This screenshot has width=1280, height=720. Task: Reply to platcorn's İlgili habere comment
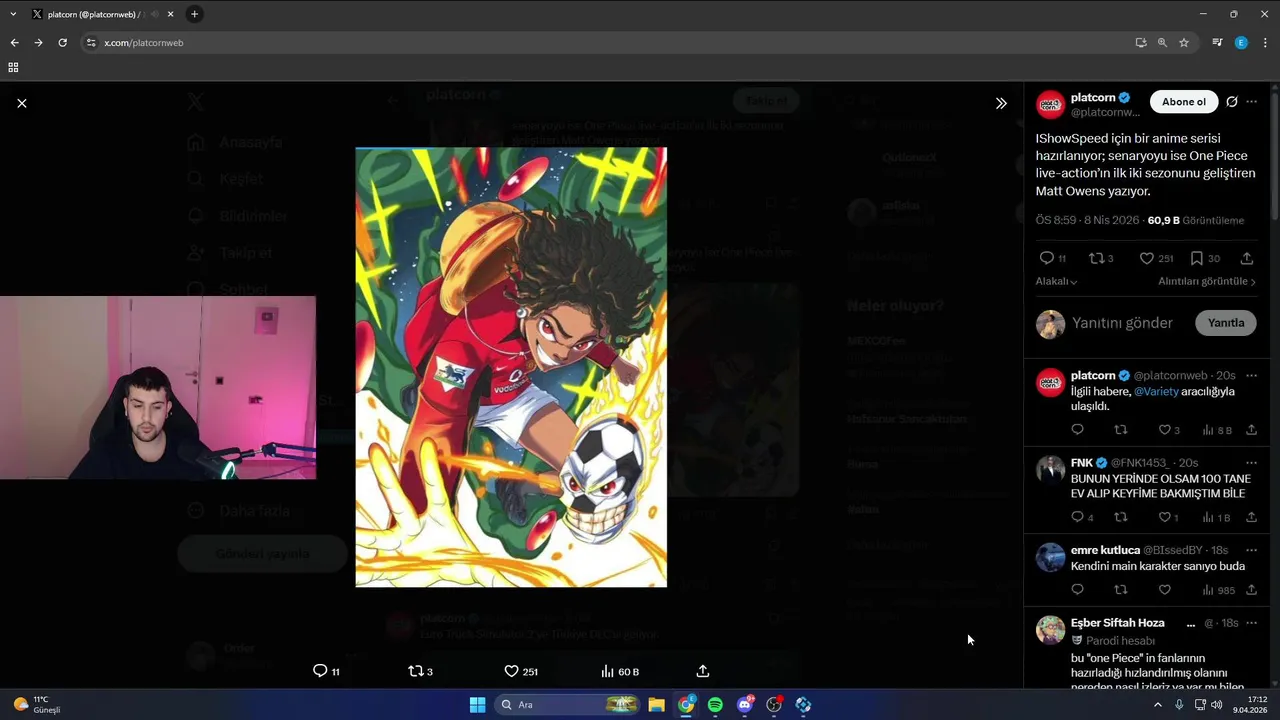pos(1077,430)
